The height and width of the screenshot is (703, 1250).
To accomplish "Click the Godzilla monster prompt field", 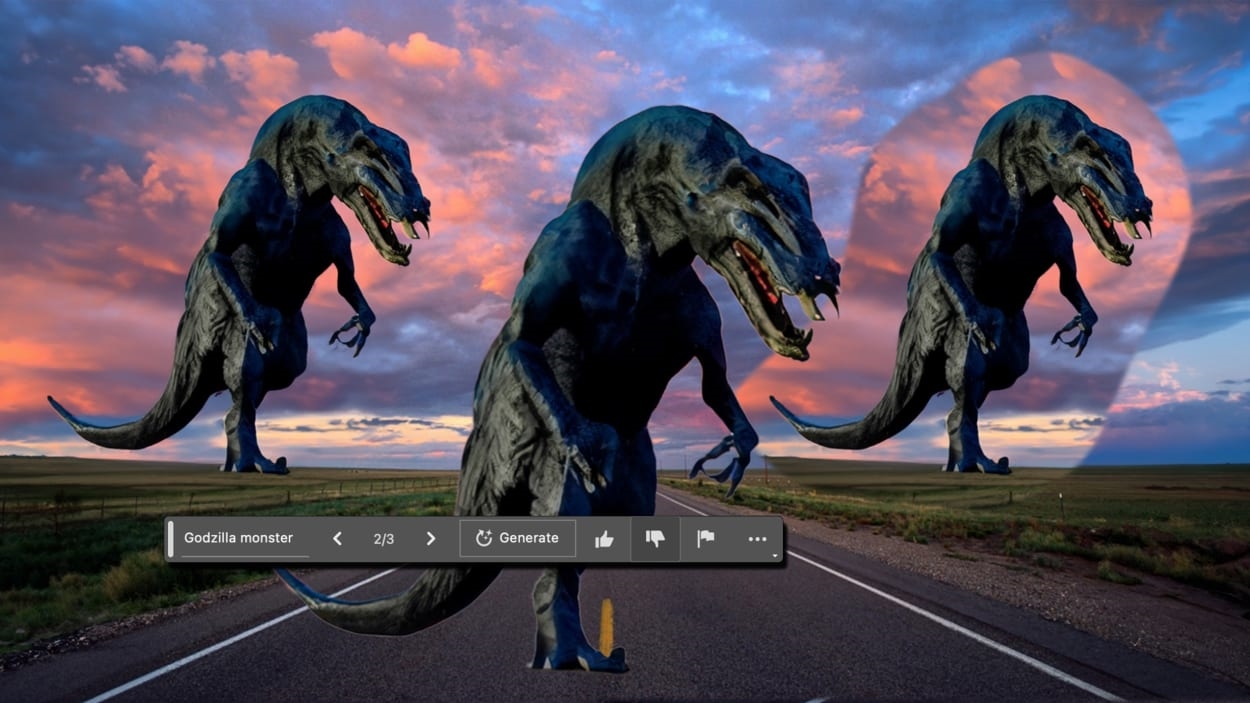I will click(x=245, y=538).
